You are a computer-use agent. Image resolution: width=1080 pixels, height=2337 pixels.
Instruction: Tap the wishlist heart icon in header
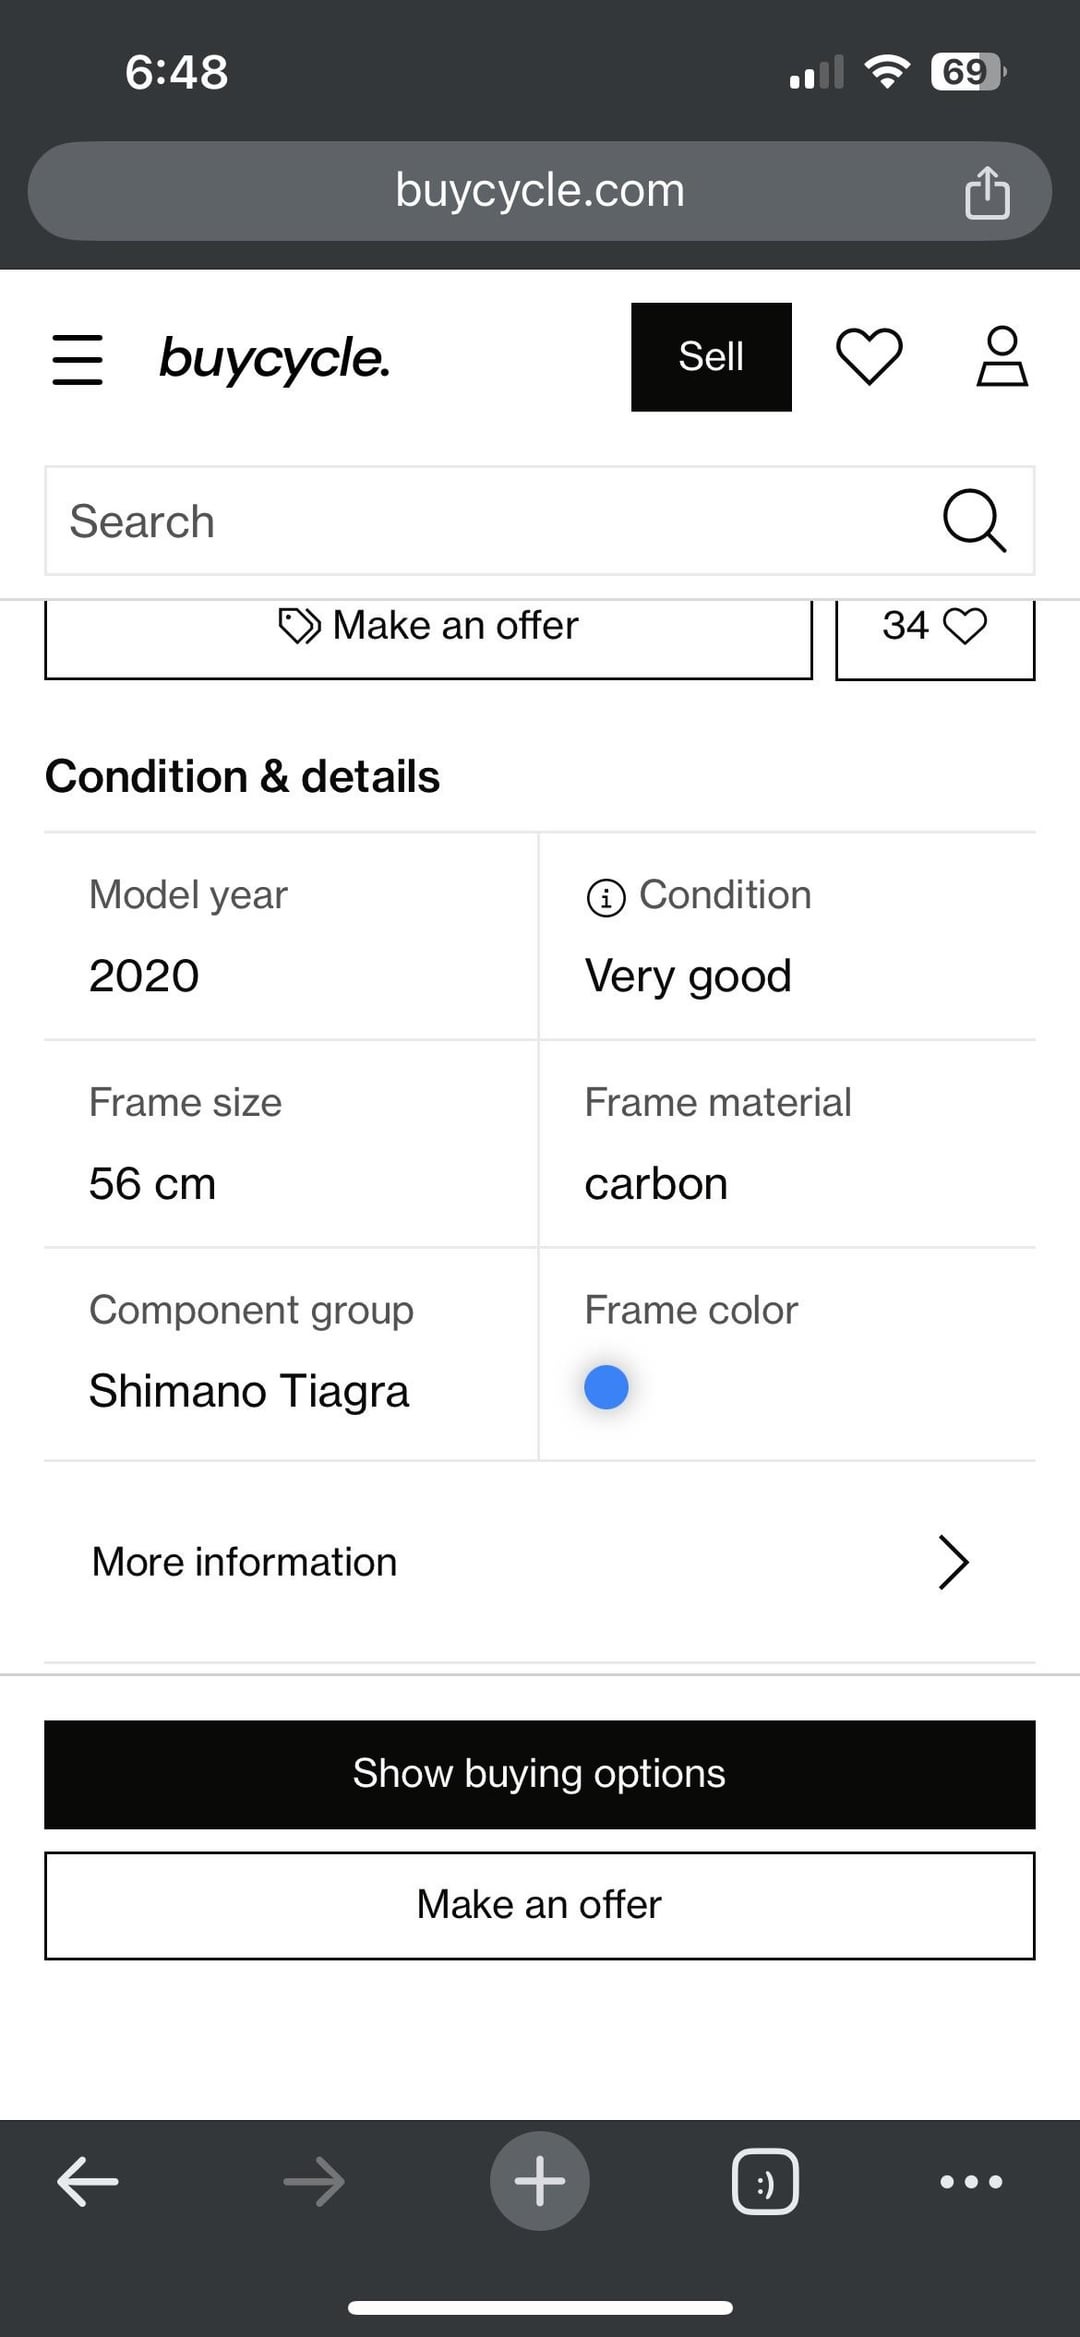tap(869, 357)
